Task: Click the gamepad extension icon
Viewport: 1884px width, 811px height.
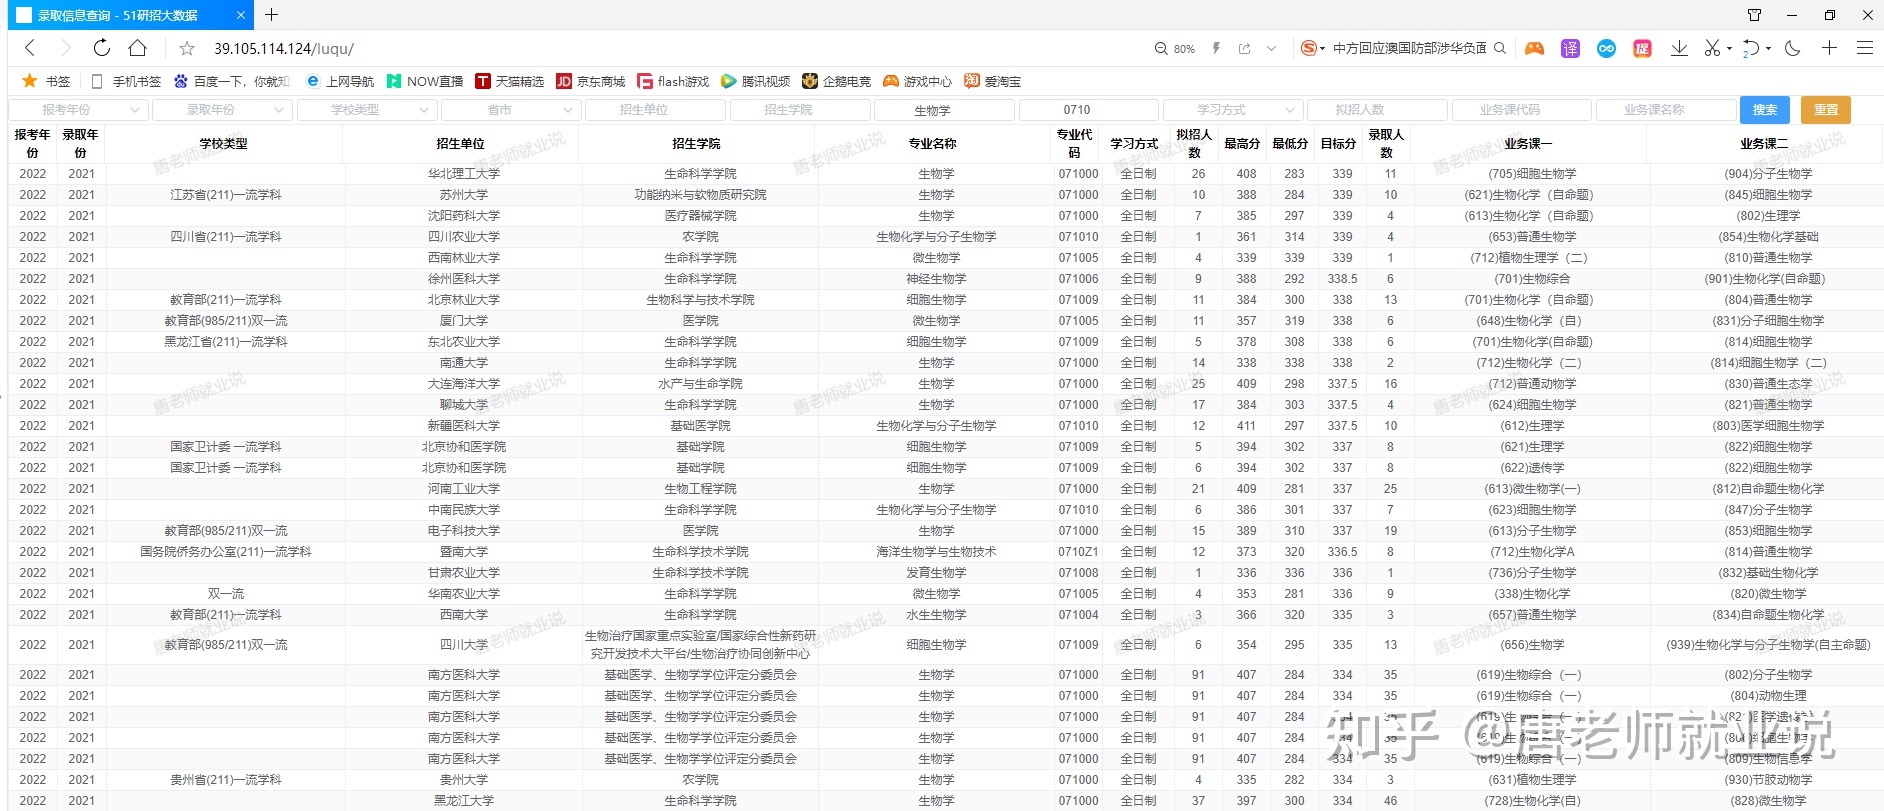Action: click(x=1534, y=48)
